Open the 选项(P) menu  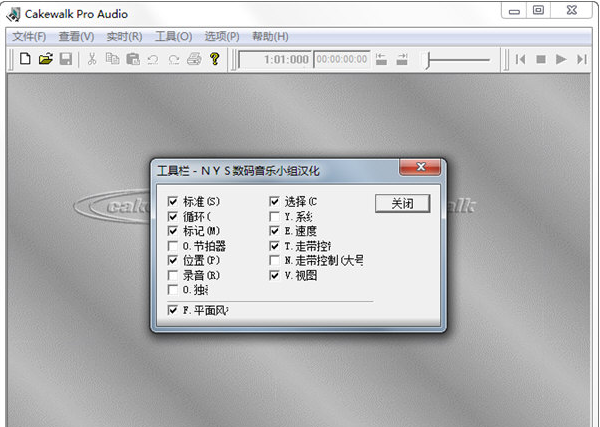click(x=222, y=37)
